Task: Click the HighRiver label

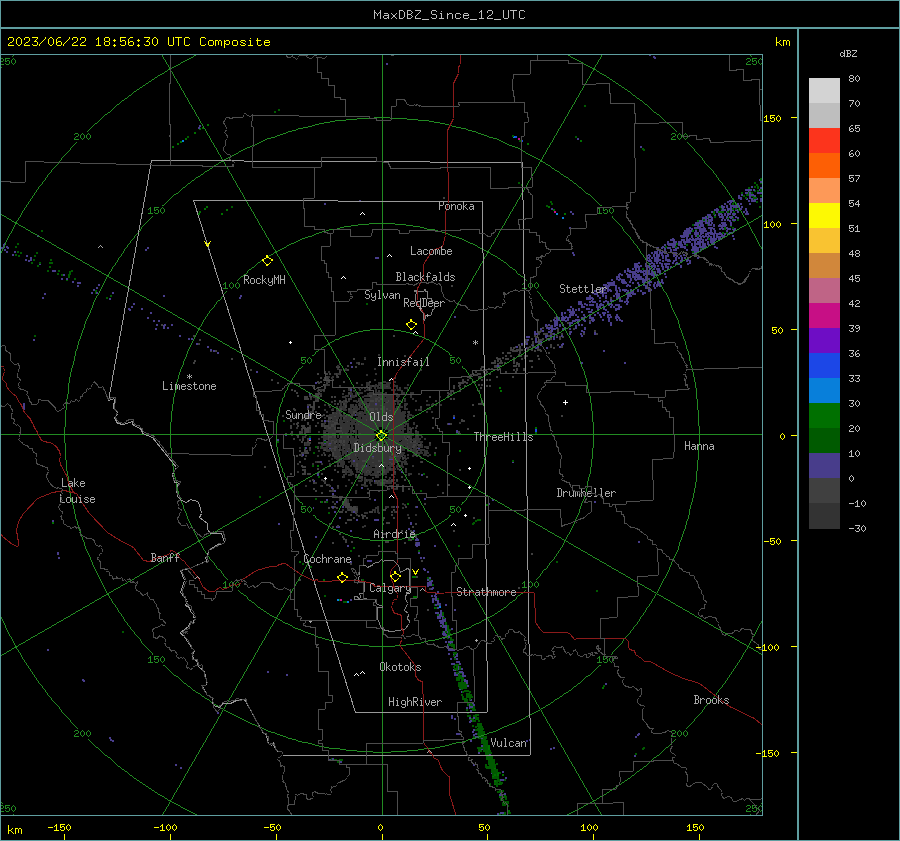Action: coord(415,702)
